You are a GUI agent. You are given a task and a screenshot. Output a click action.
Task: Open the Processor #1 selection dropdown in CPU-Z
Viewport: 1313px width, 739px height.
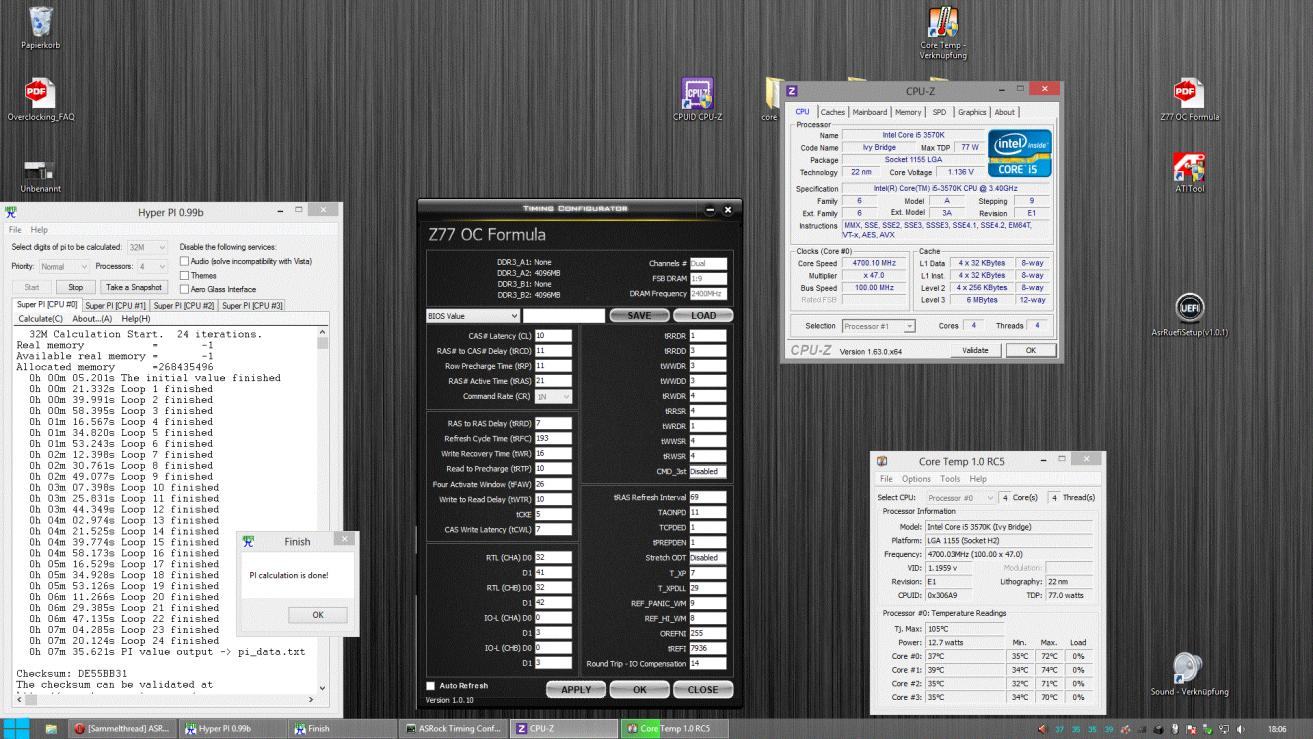coord(879,326)
